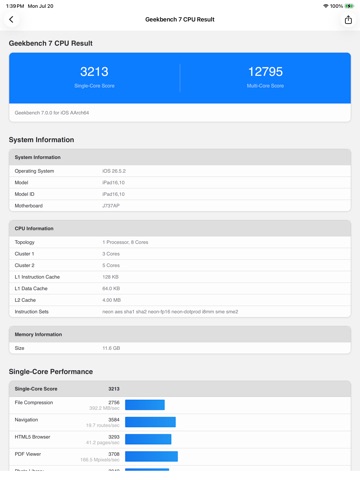Tap the 100% battery percentage
360x480 pixels.
click(336, 6)
